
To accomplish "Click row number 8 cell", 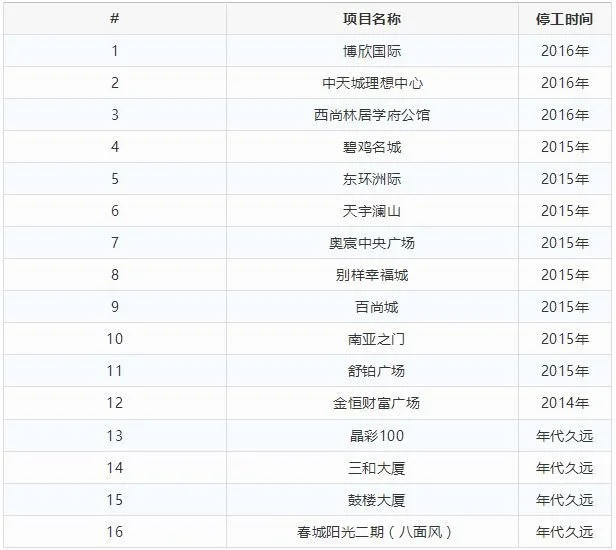I will point(115,275).
